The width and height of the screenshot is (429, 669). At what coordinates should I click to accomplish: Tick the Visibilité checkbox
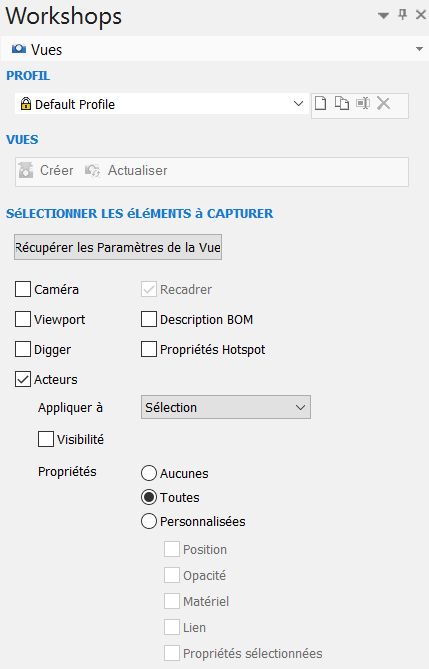[46, 439]
